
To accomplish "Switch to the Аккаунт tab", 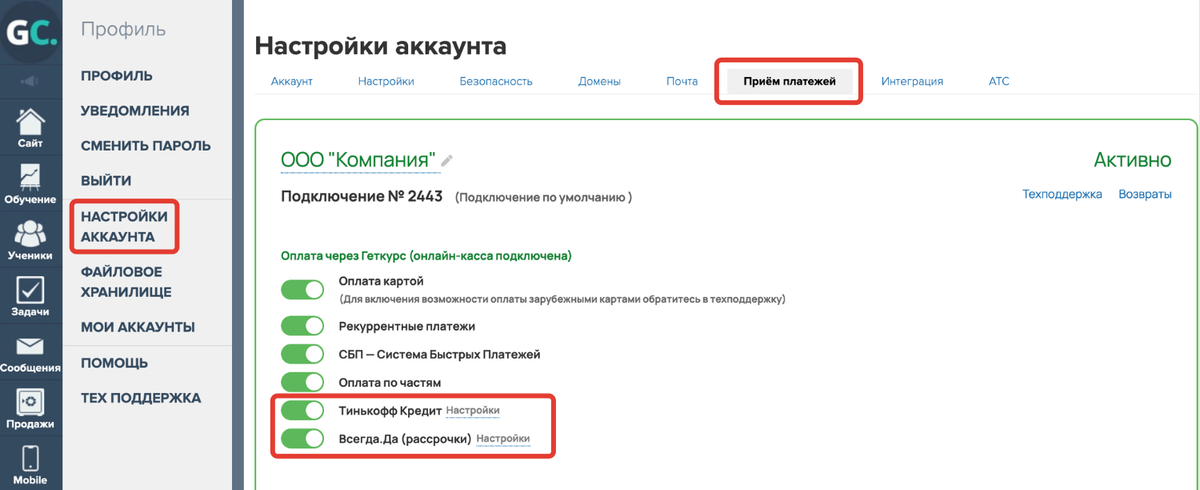I will [292, 81].
